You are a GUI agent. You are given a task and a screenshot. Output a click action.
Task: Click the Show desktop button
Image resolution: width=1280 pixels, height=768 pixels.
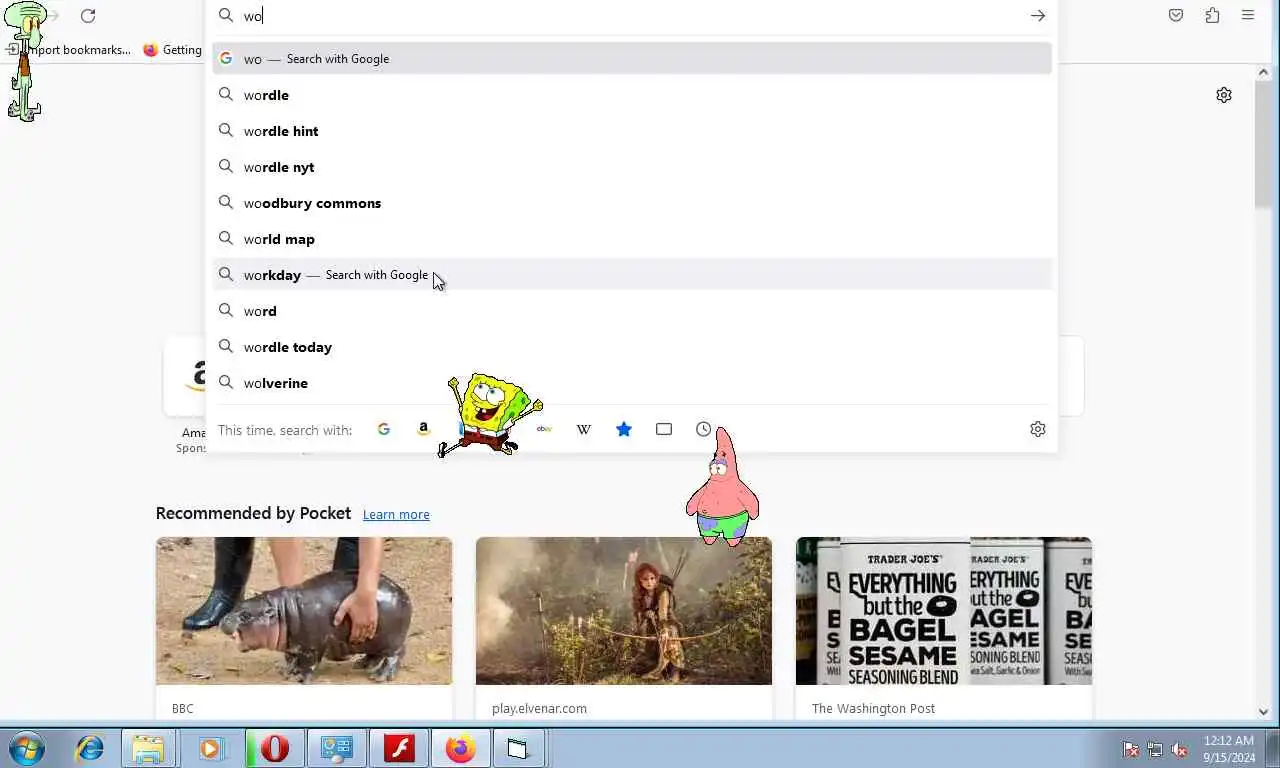(x=1272, y=749)
